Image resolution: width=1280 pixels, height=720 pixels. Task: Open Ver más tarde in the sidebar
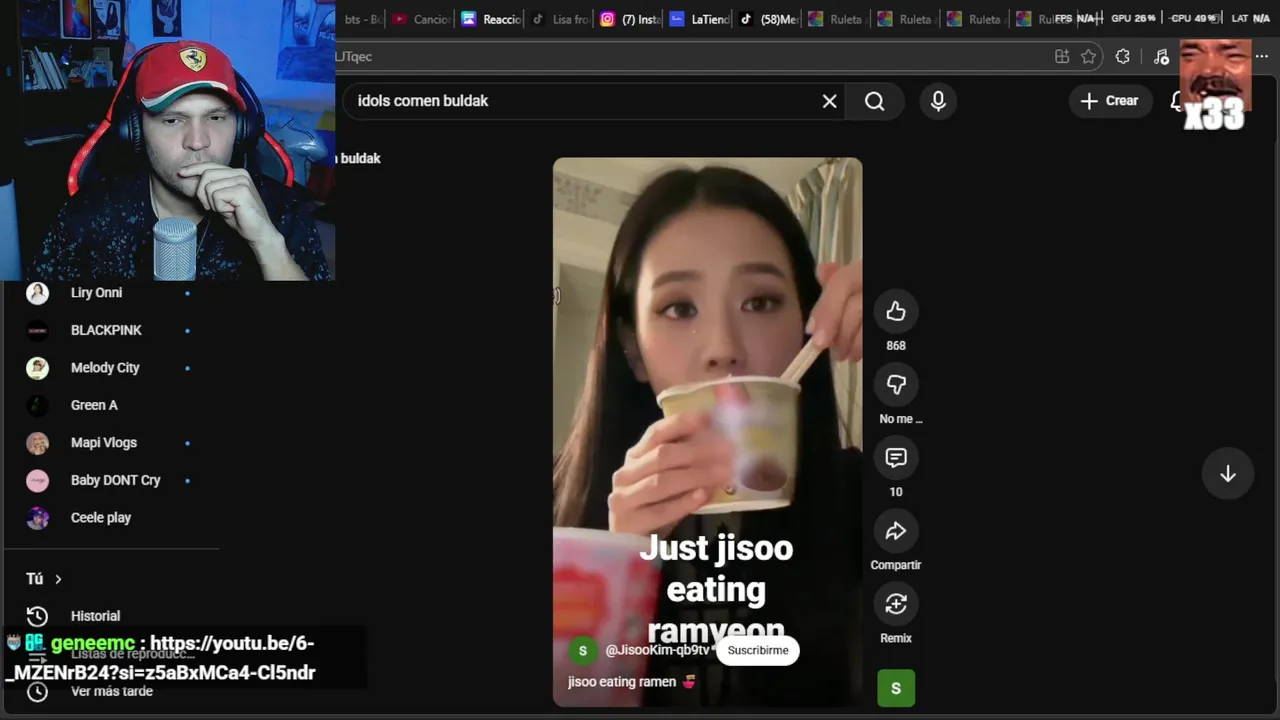(112, 691)
